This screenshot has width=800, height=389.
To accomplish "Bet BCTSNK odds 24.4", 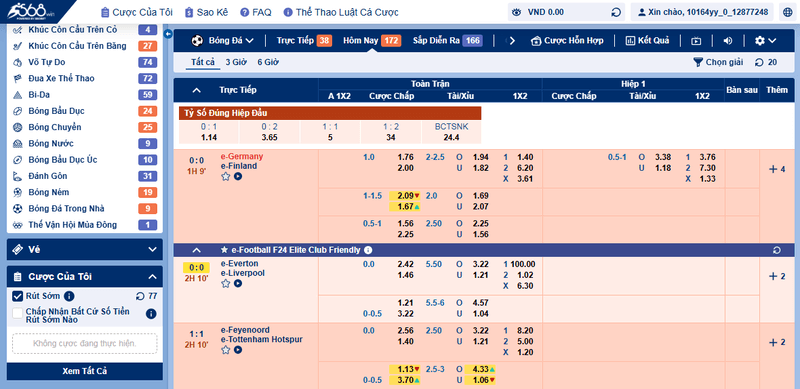I will point(451,132).
